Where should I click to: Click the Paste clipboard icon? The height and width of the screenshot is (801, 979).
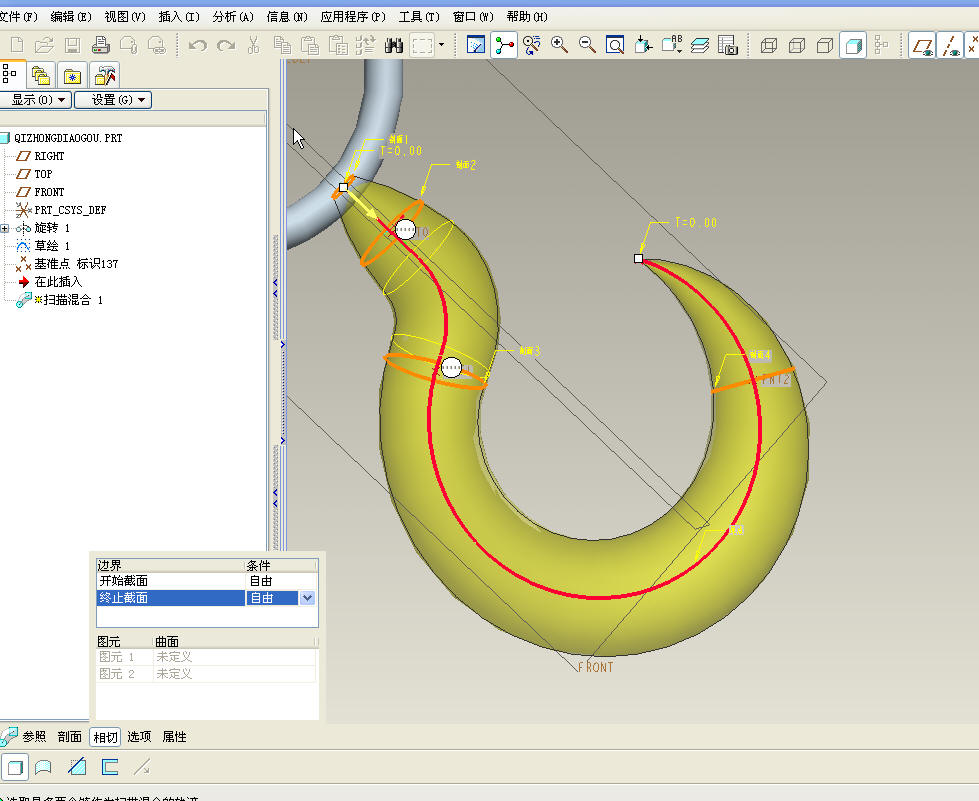310,45
